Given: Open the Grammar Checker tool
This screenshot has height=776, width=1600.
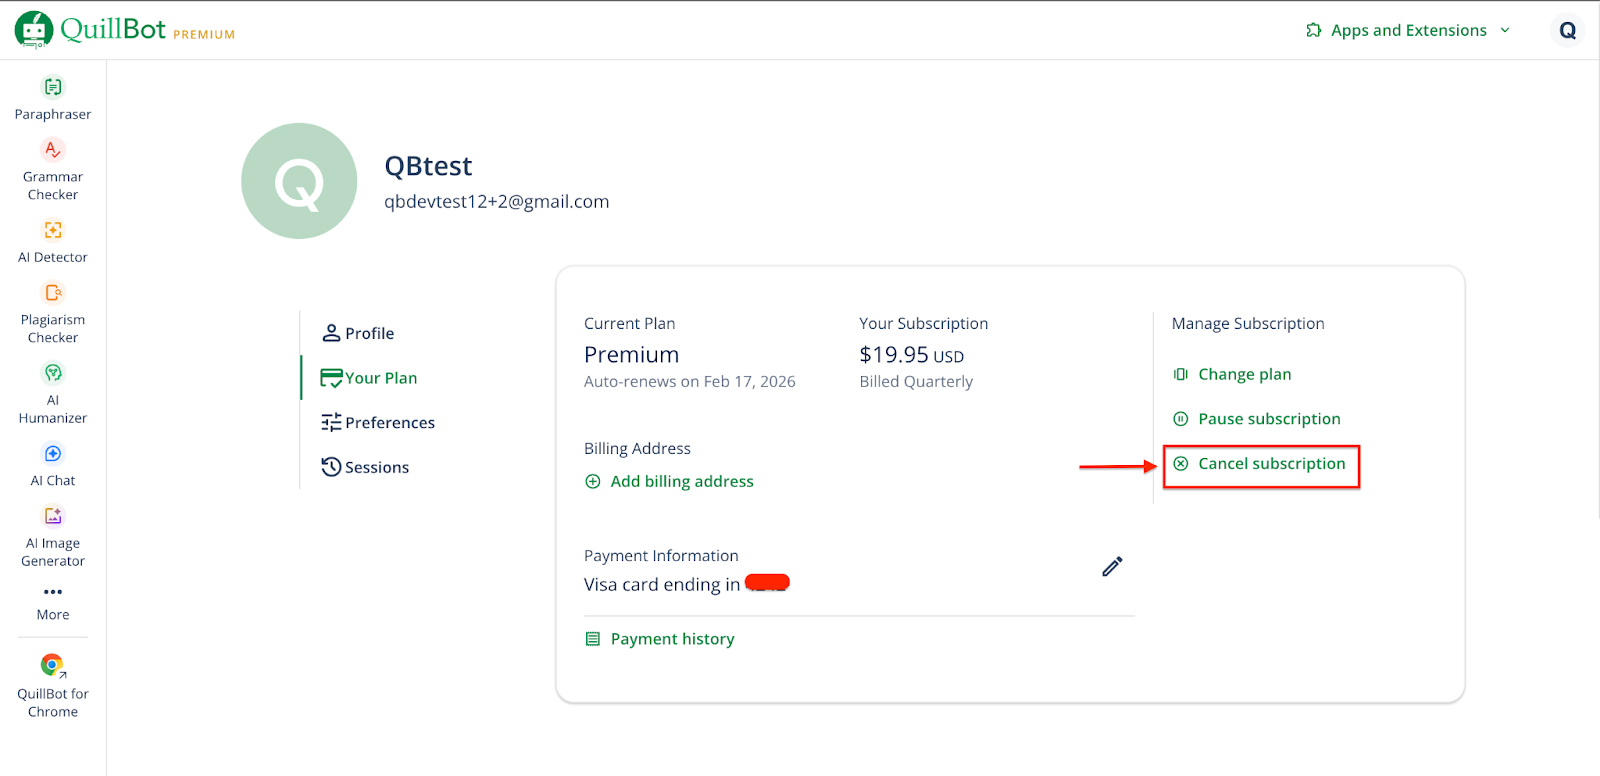Looking at the screenshot, I should (53, 169).
